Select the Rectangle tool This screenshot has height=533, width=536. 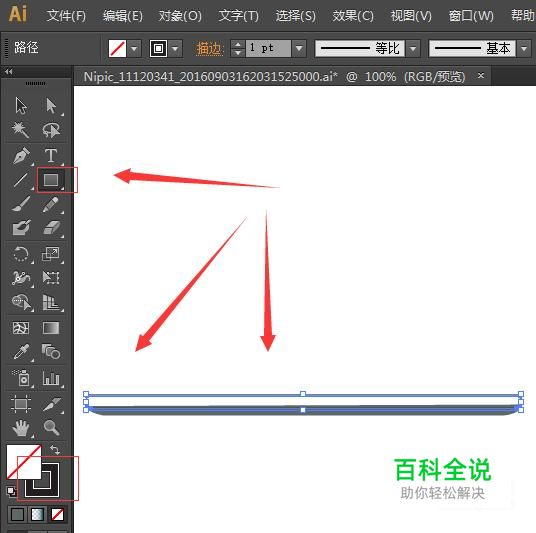click(x=51, y=180)
